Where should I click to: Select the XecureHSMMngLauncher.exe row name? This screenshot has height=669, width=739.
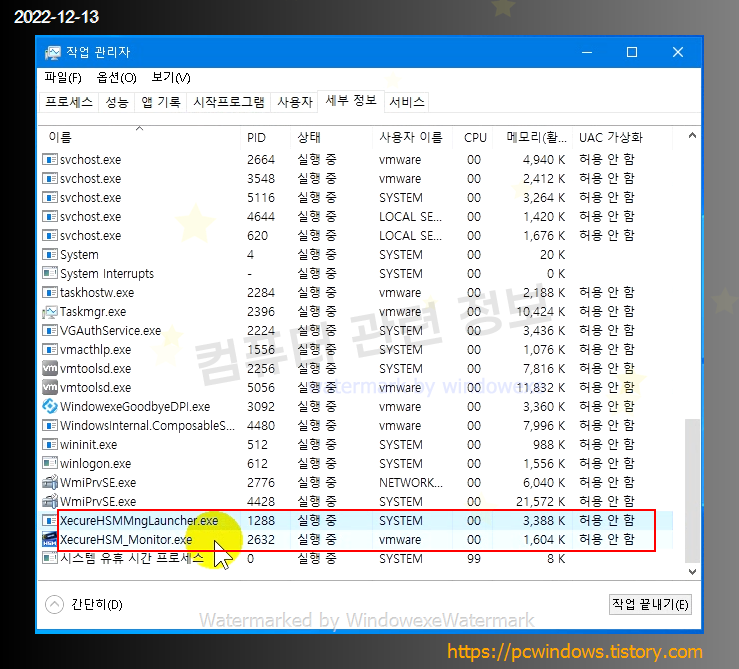pyautogui.click(x=139, y=520)
